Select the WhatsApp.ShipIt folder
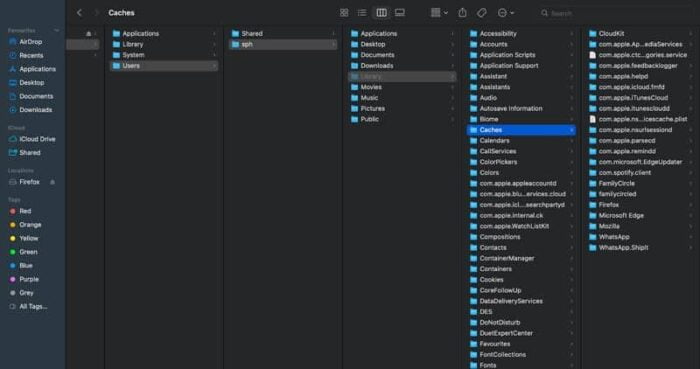The width and height of the screenshot is (700, 369). pyautogui.click(x=641, y=248)
